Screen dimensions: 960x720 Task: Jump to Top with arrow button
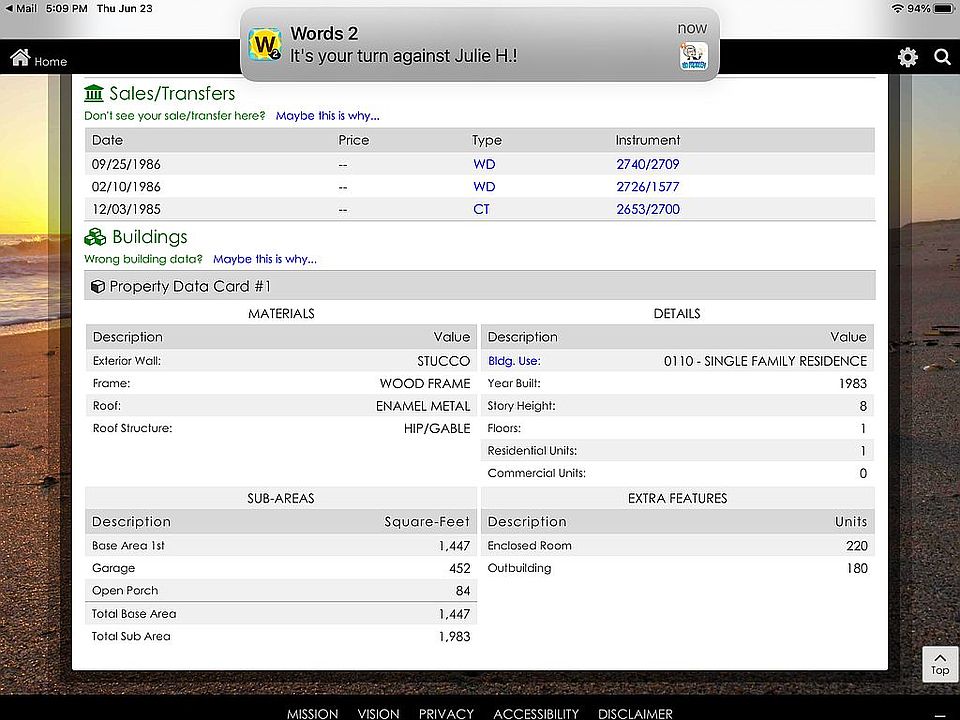click(940, 664)
